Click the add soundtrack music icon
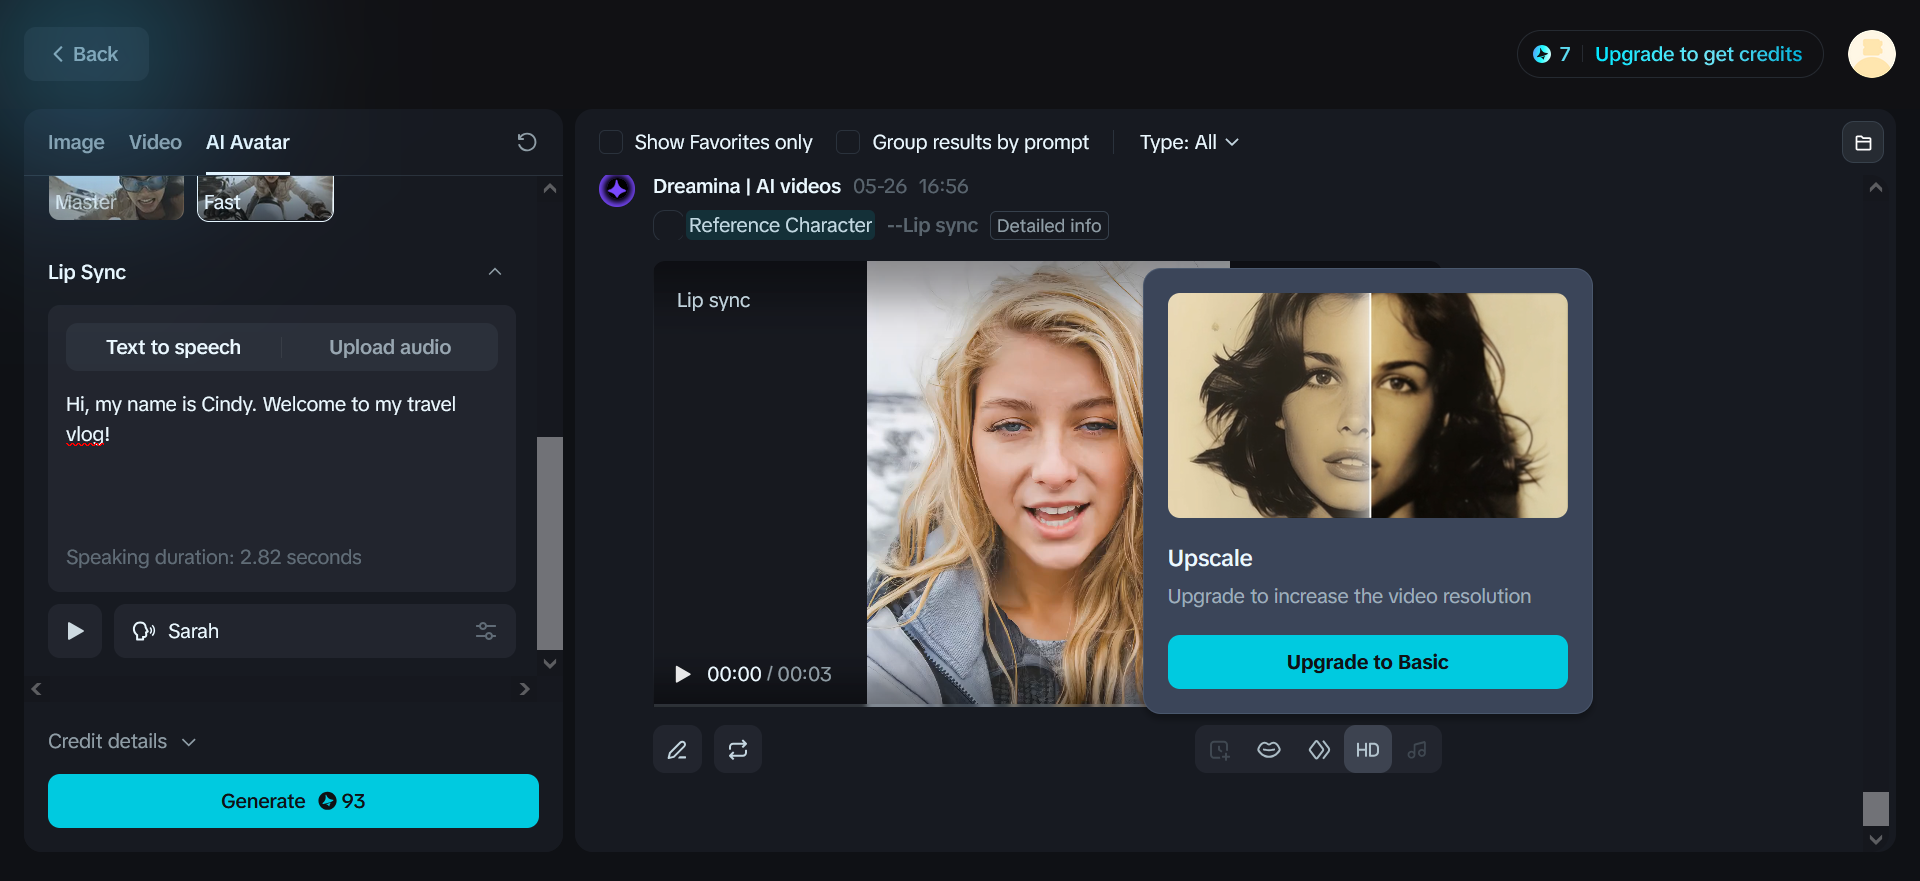 1417,750
